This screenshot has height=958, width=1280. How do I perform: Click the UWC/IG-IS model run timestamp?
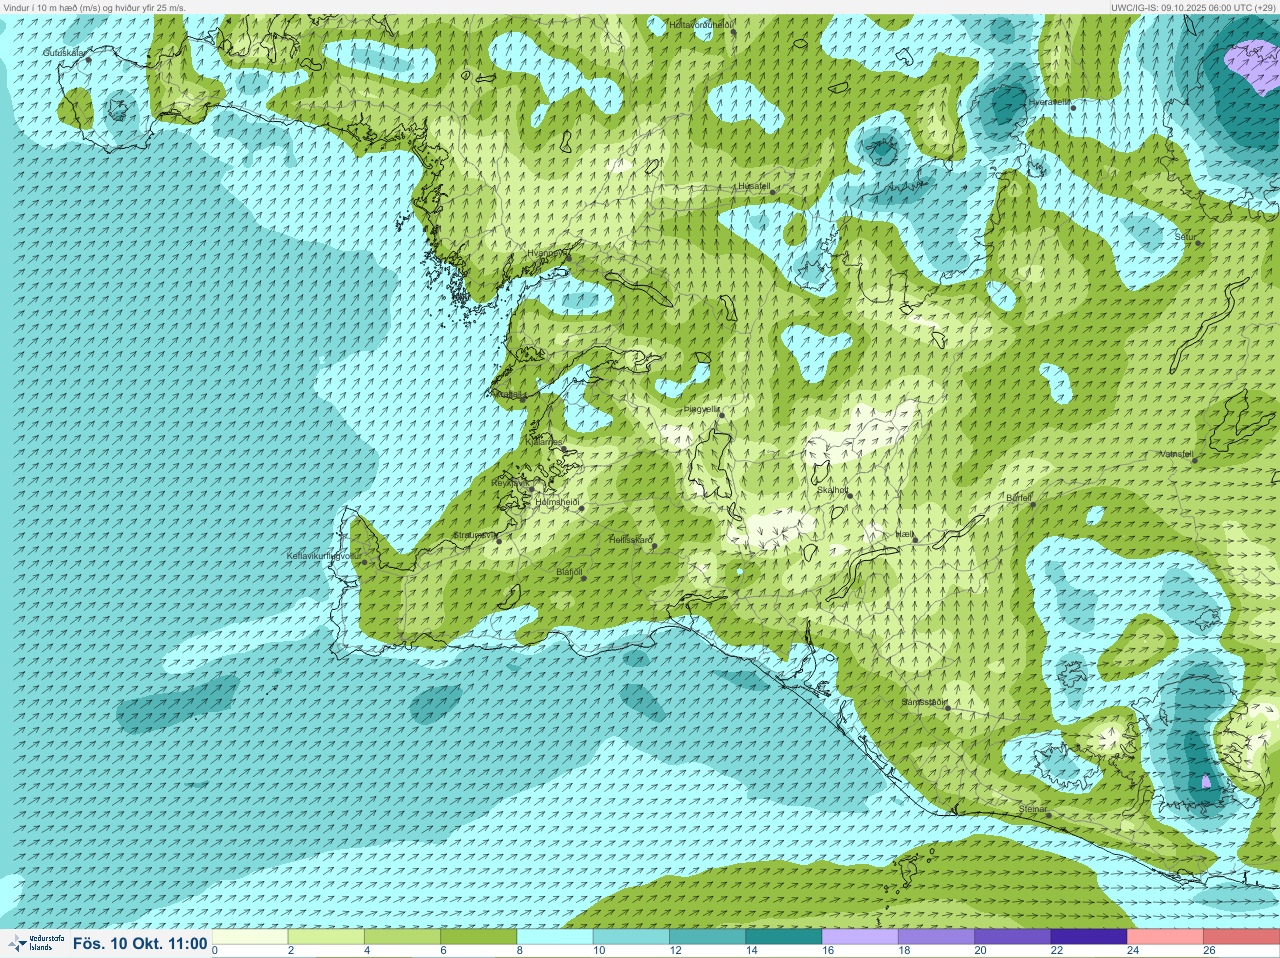[1192, 7]
